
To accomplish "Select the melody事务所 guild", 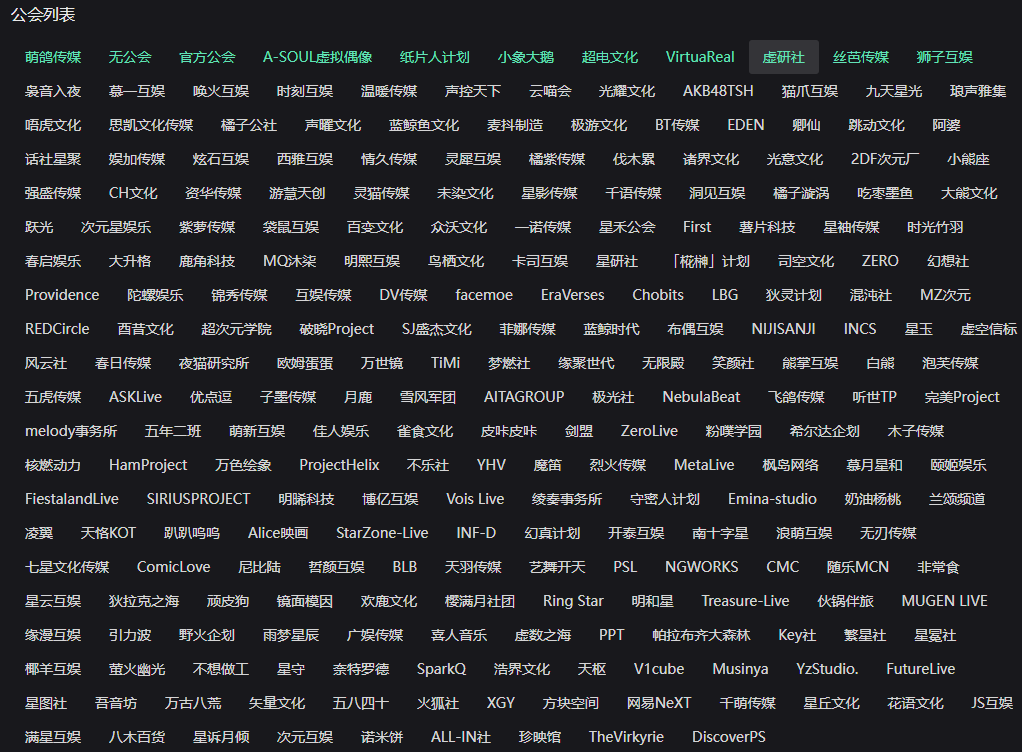I will [x=71, y=431].
